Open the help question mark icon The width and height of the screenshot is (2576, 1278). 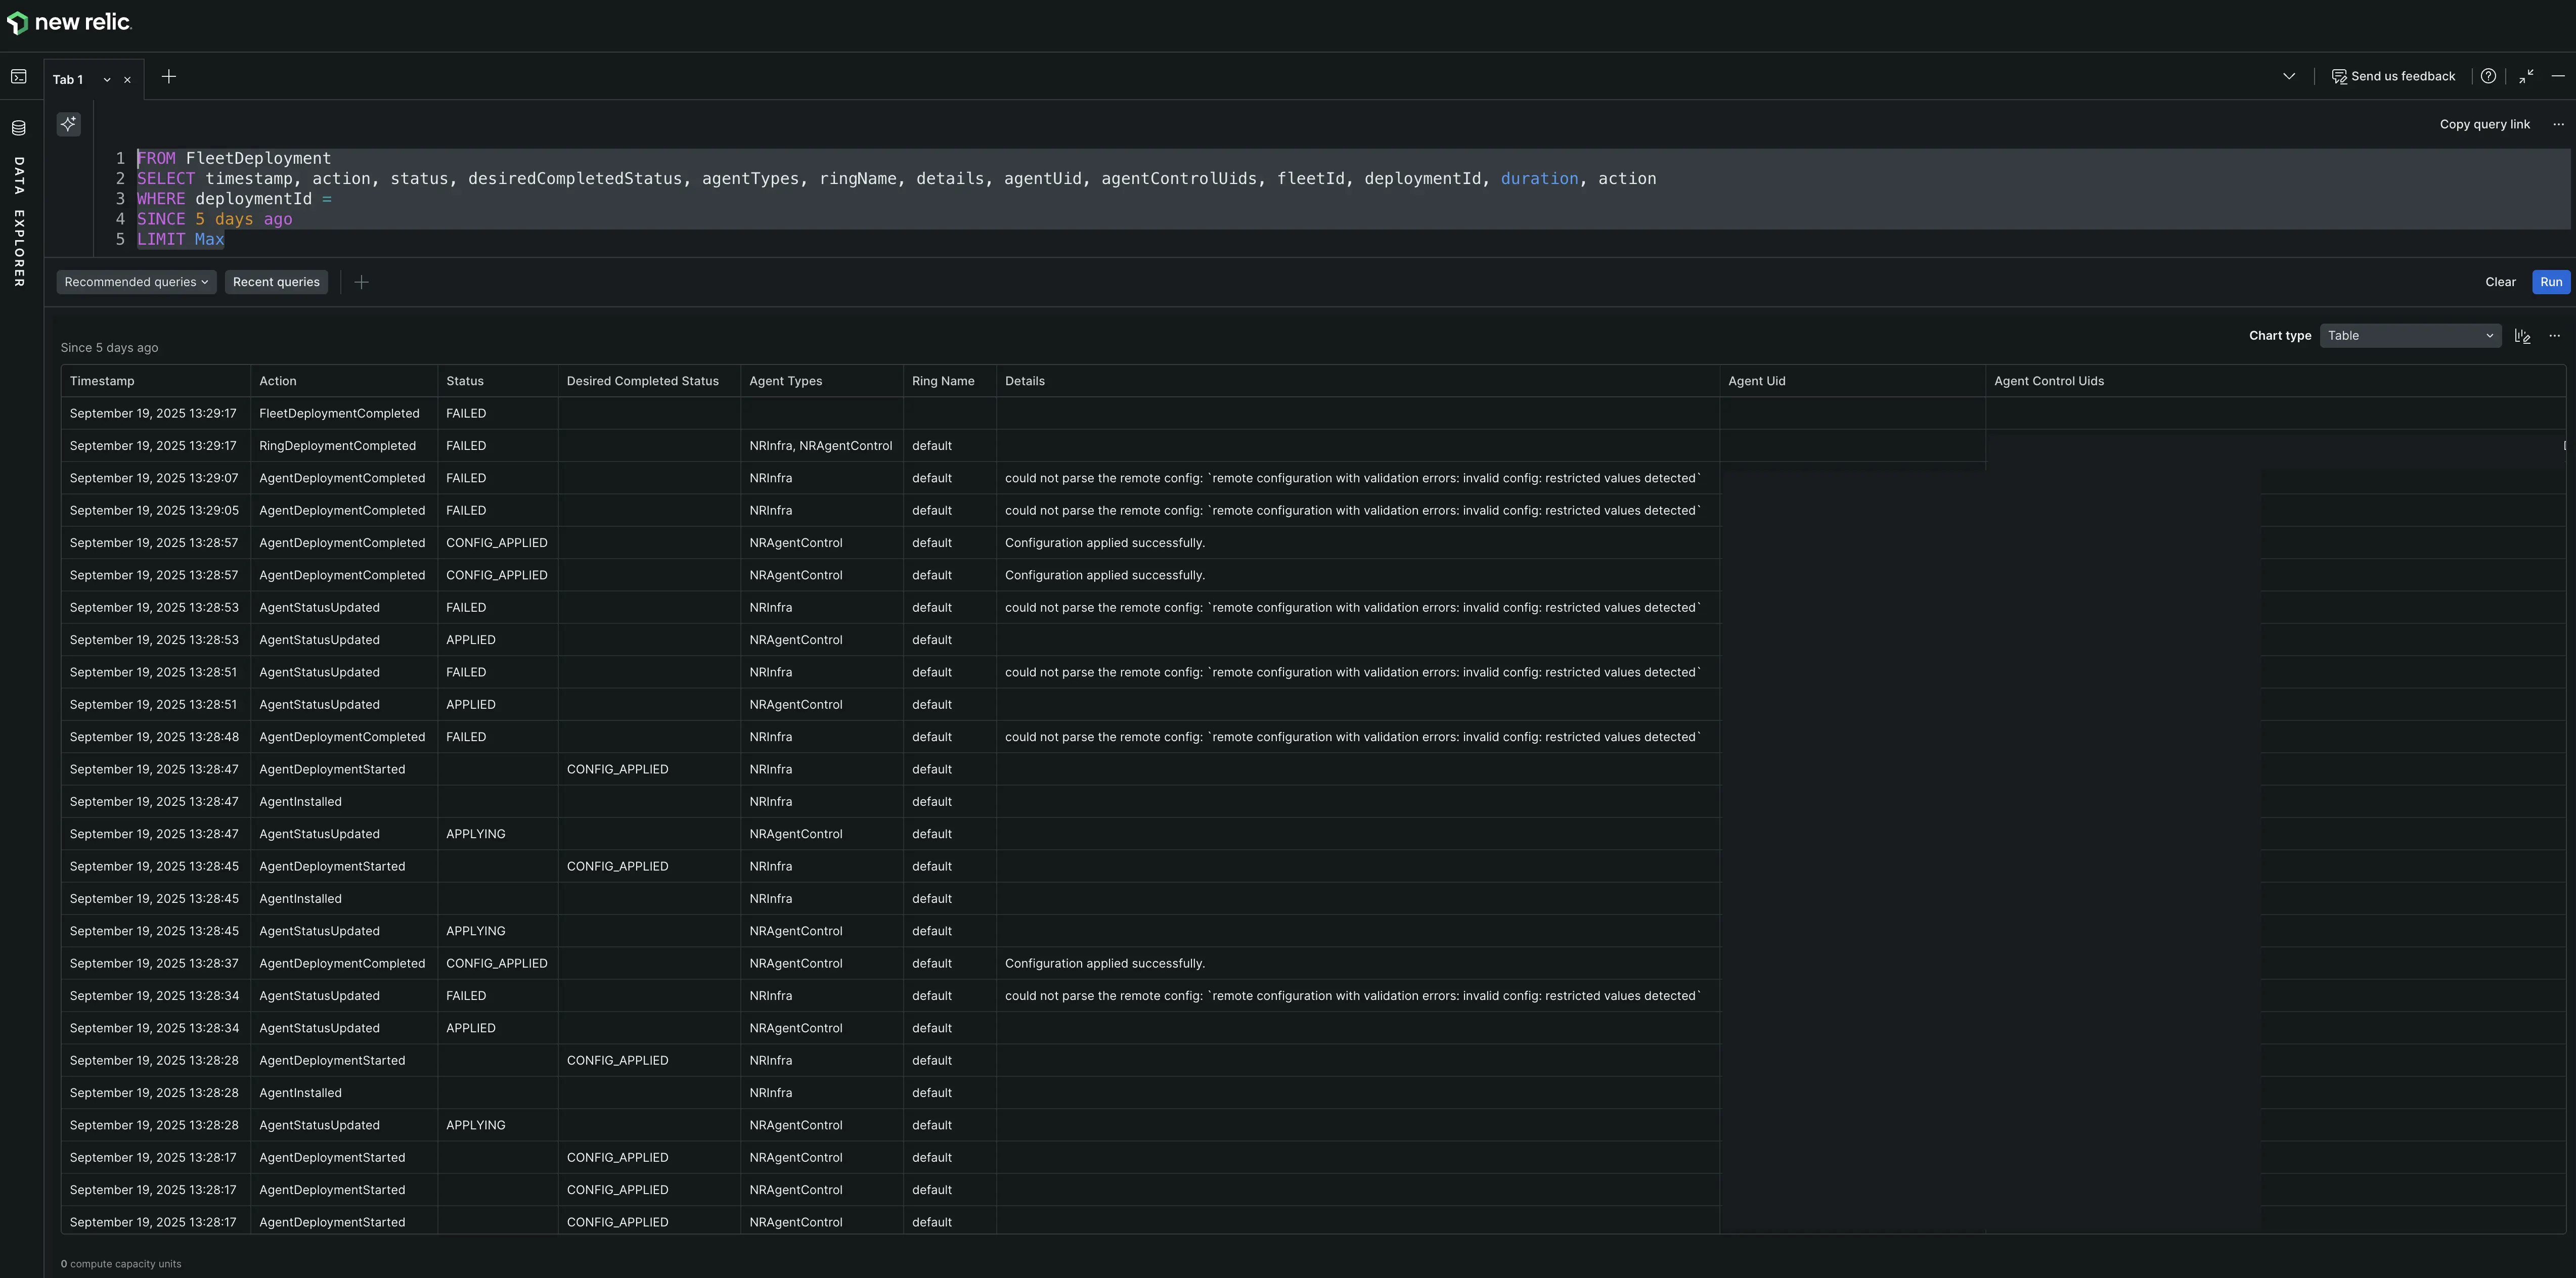[x=2489, y=76]
